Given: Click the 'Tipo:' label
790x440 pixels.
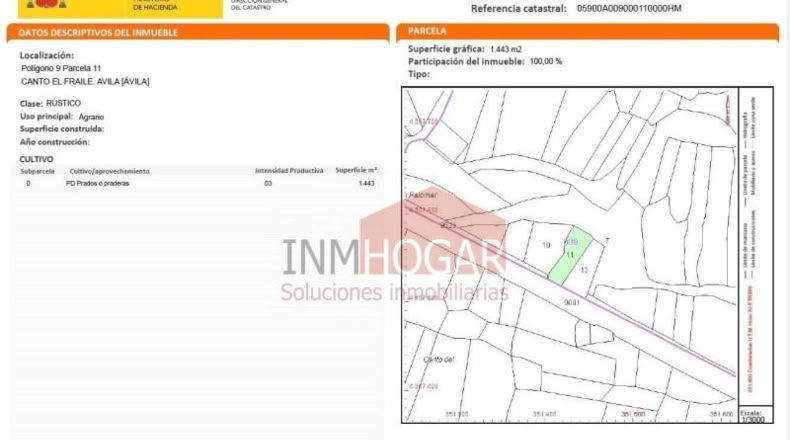Looking at the screenshot, I should click(419, 74).
